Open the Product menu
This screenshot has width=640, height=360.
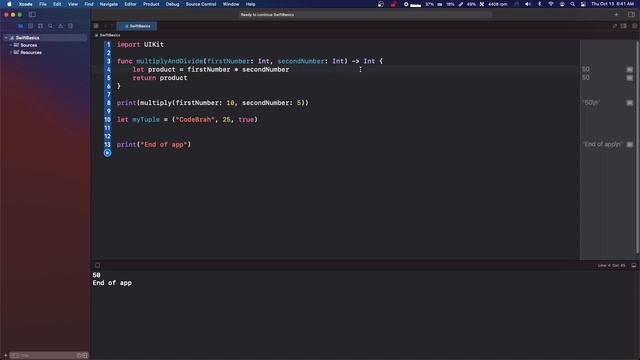151,4
